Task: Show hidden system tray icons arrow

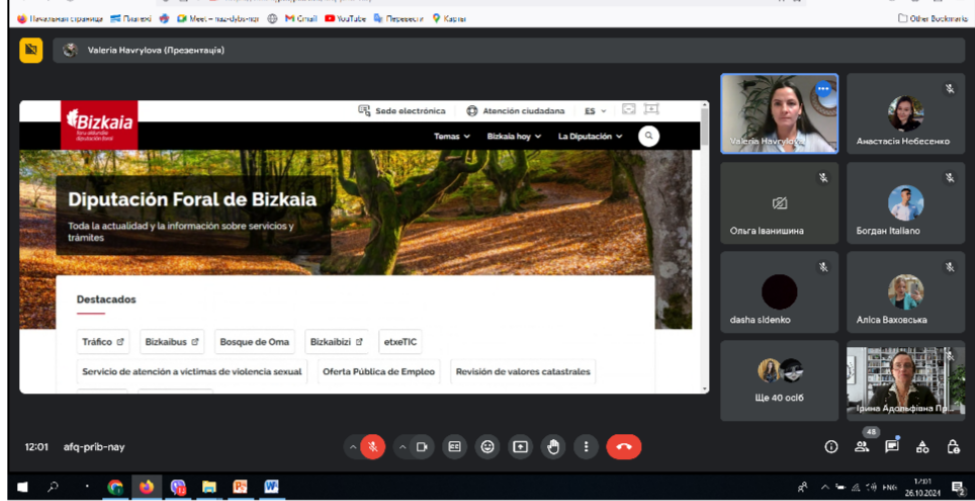Action: [825, 487]
